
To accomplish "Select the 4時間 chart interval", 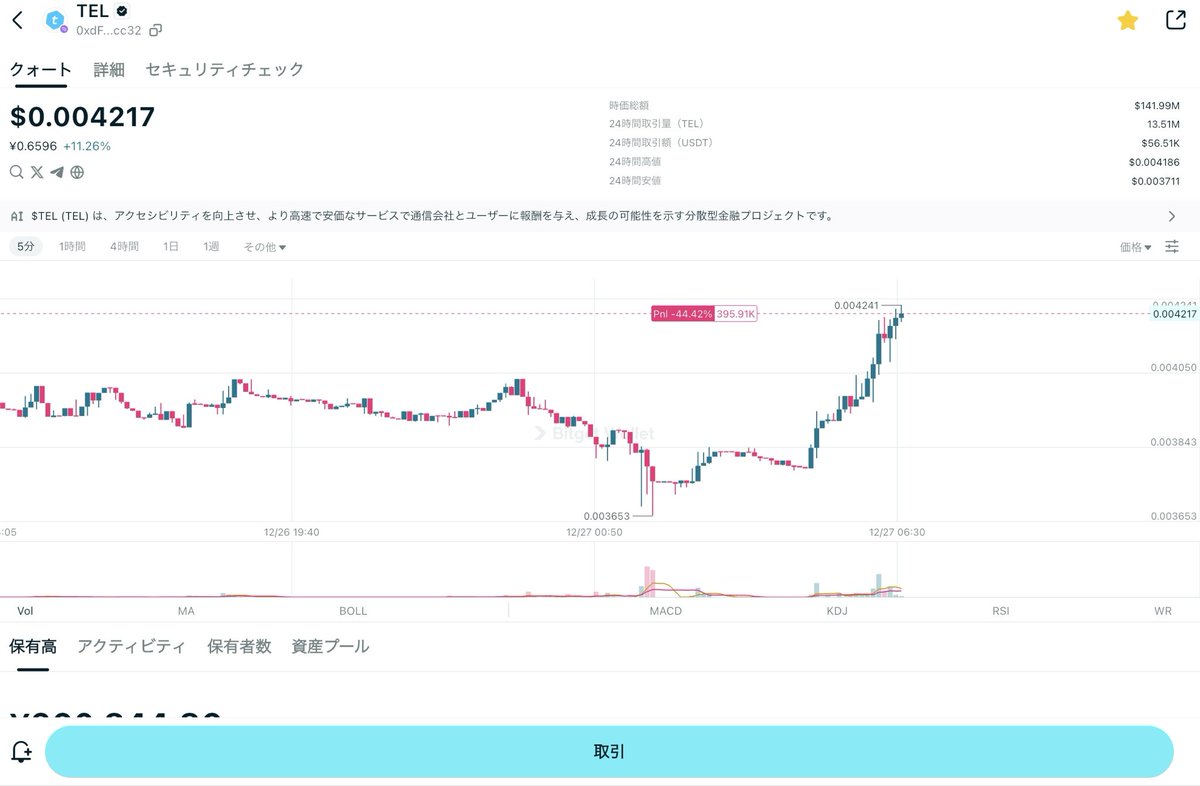I will pos(124,246).
